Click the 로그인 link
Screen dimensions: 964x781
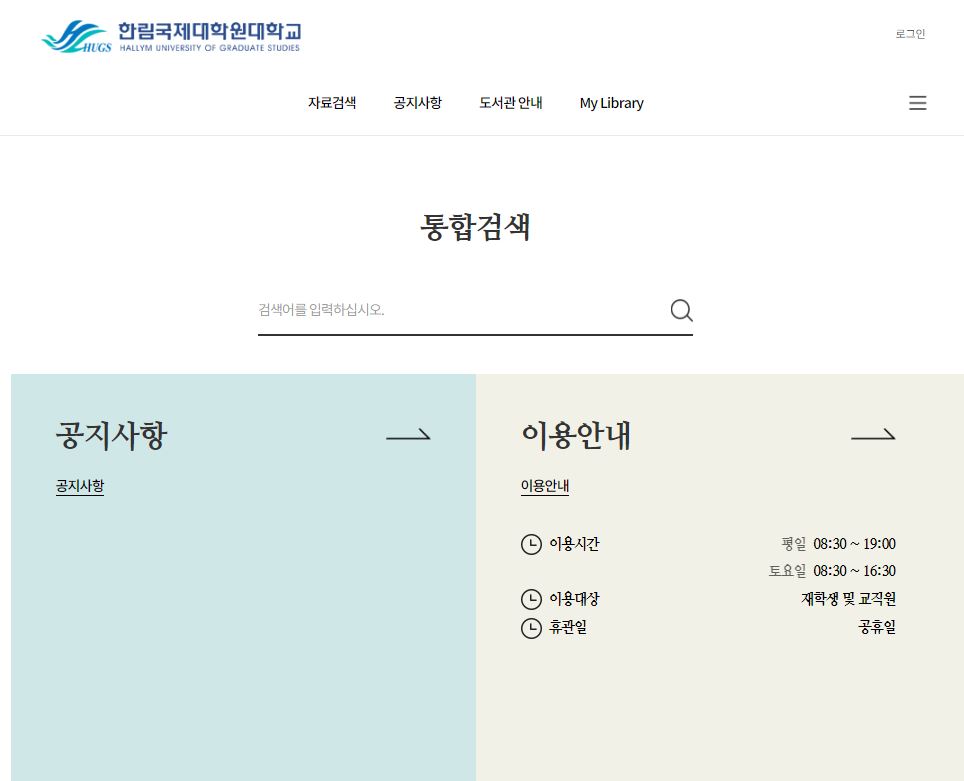tap(911, 34)
